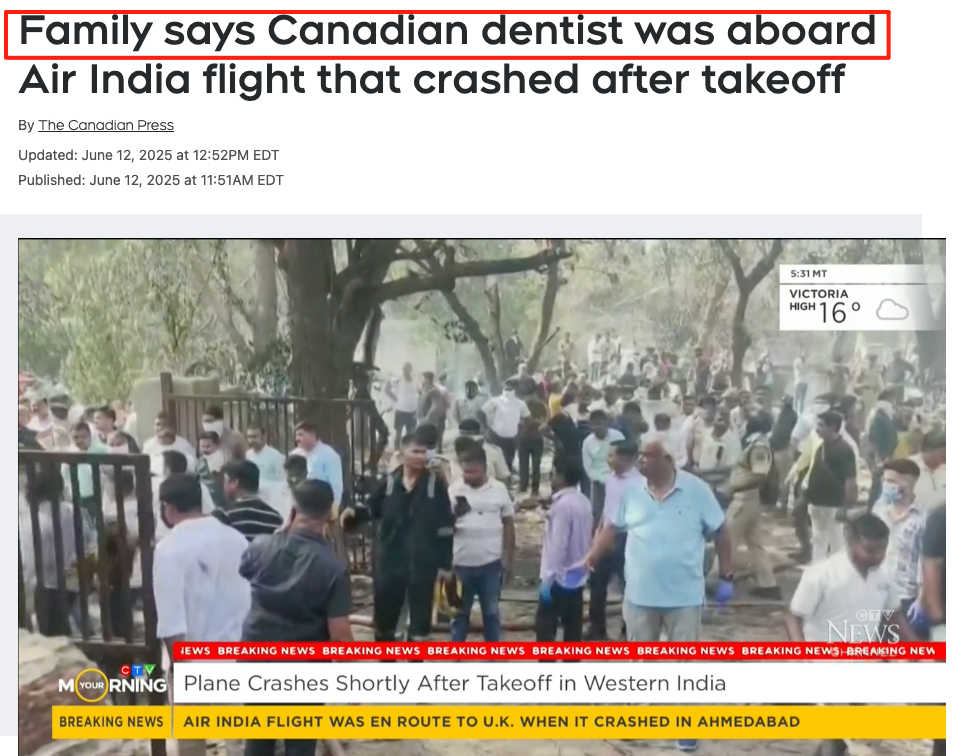Click the yellow BREAKING NEWS label
The image size is (972, 756).
pos(111,722)
